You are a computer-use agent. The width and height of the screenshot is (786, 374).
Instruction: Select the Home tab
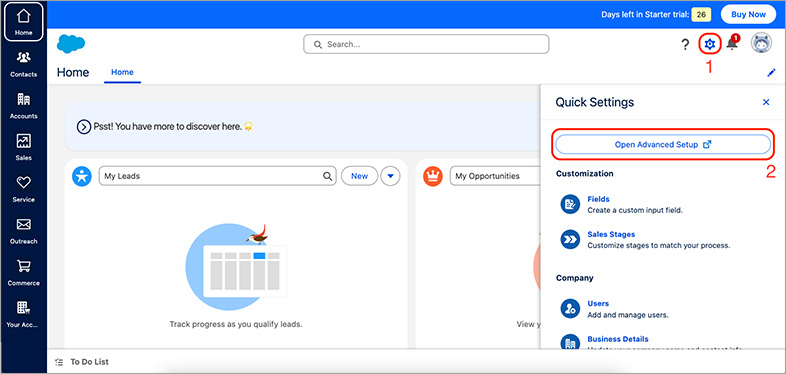[122, 72]
